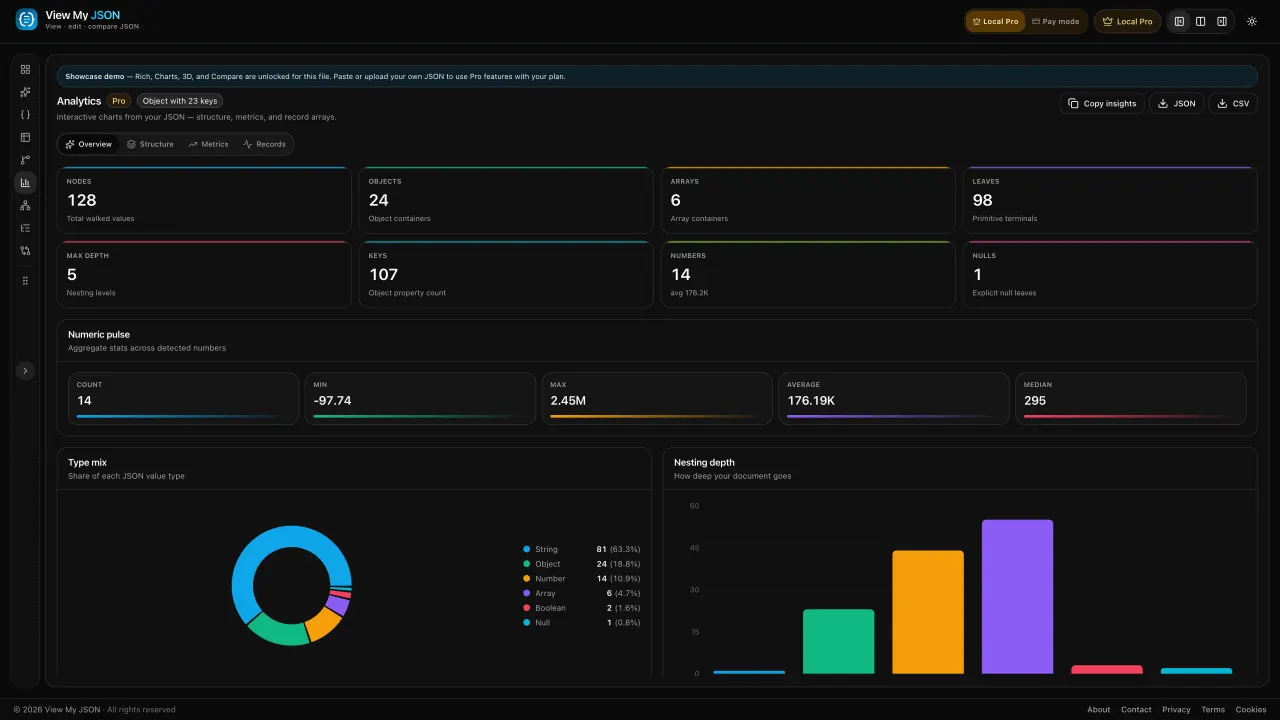Select Local Pro option beside Pay mode
Viewport: 1280px width, 720px height.
pyautogui.click(x=995, y=21)
